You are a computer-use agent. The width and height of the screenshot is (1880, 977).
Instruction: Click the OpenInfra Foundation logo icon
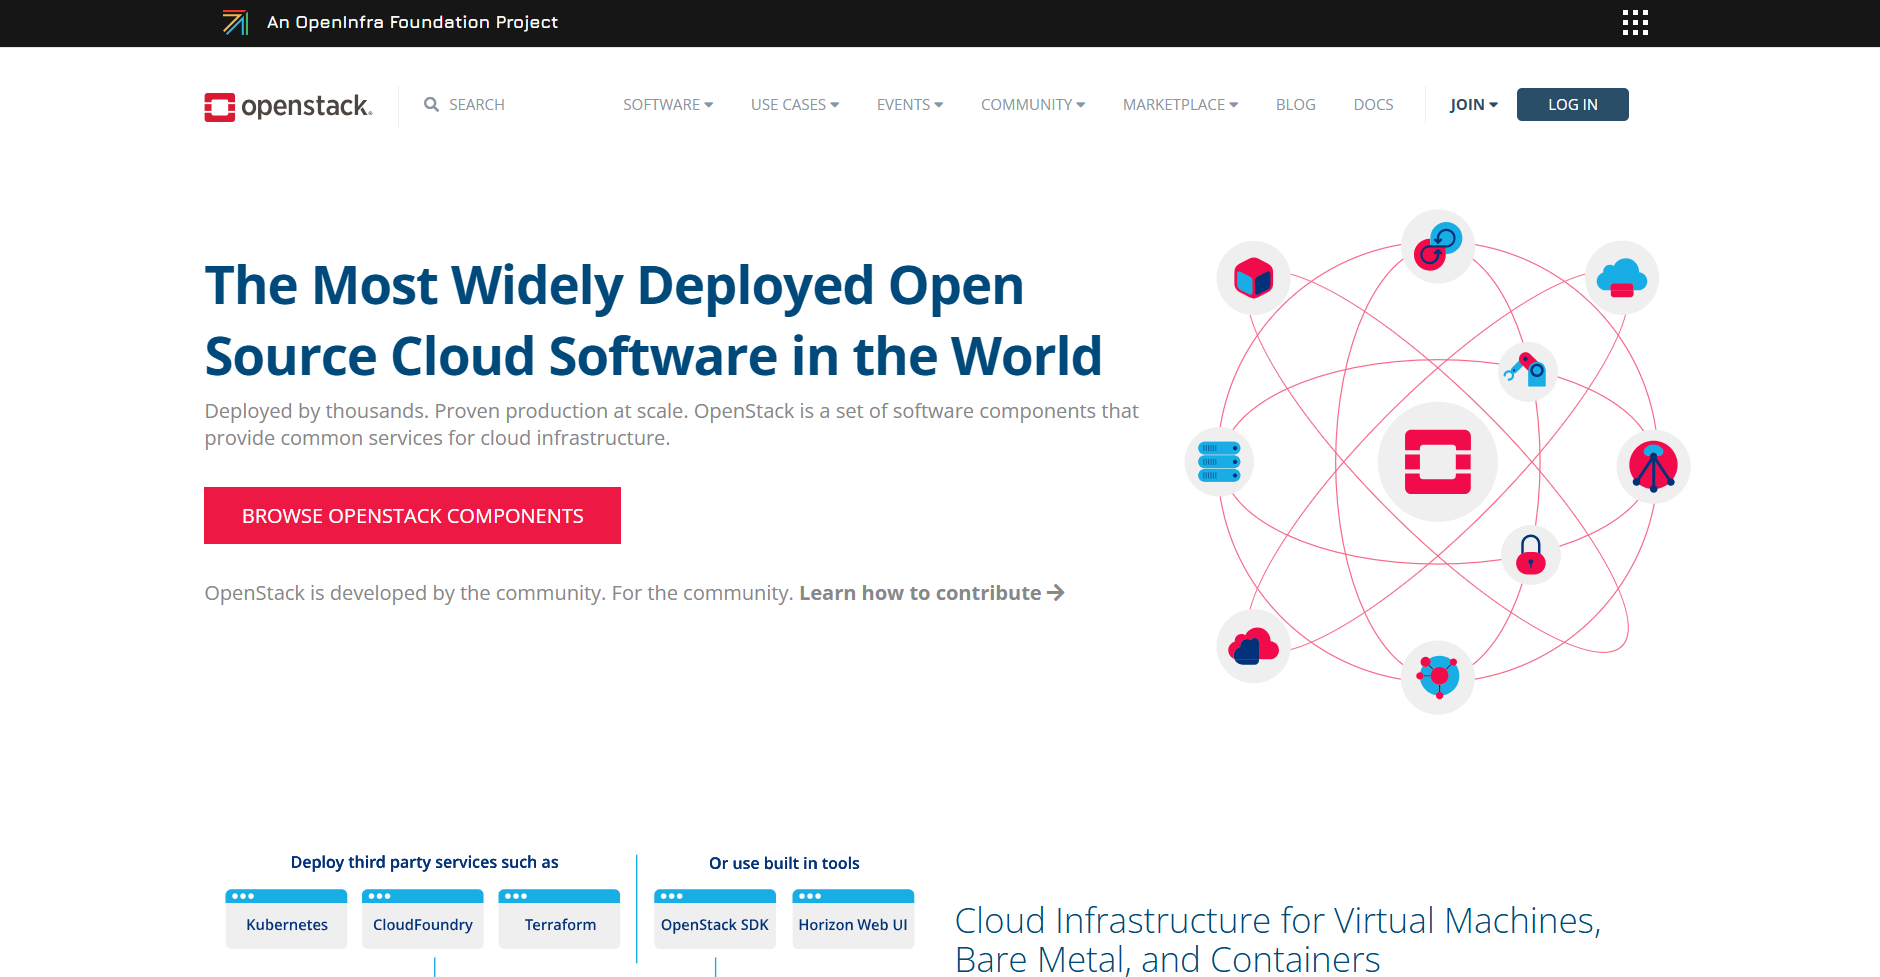point(235,22)
